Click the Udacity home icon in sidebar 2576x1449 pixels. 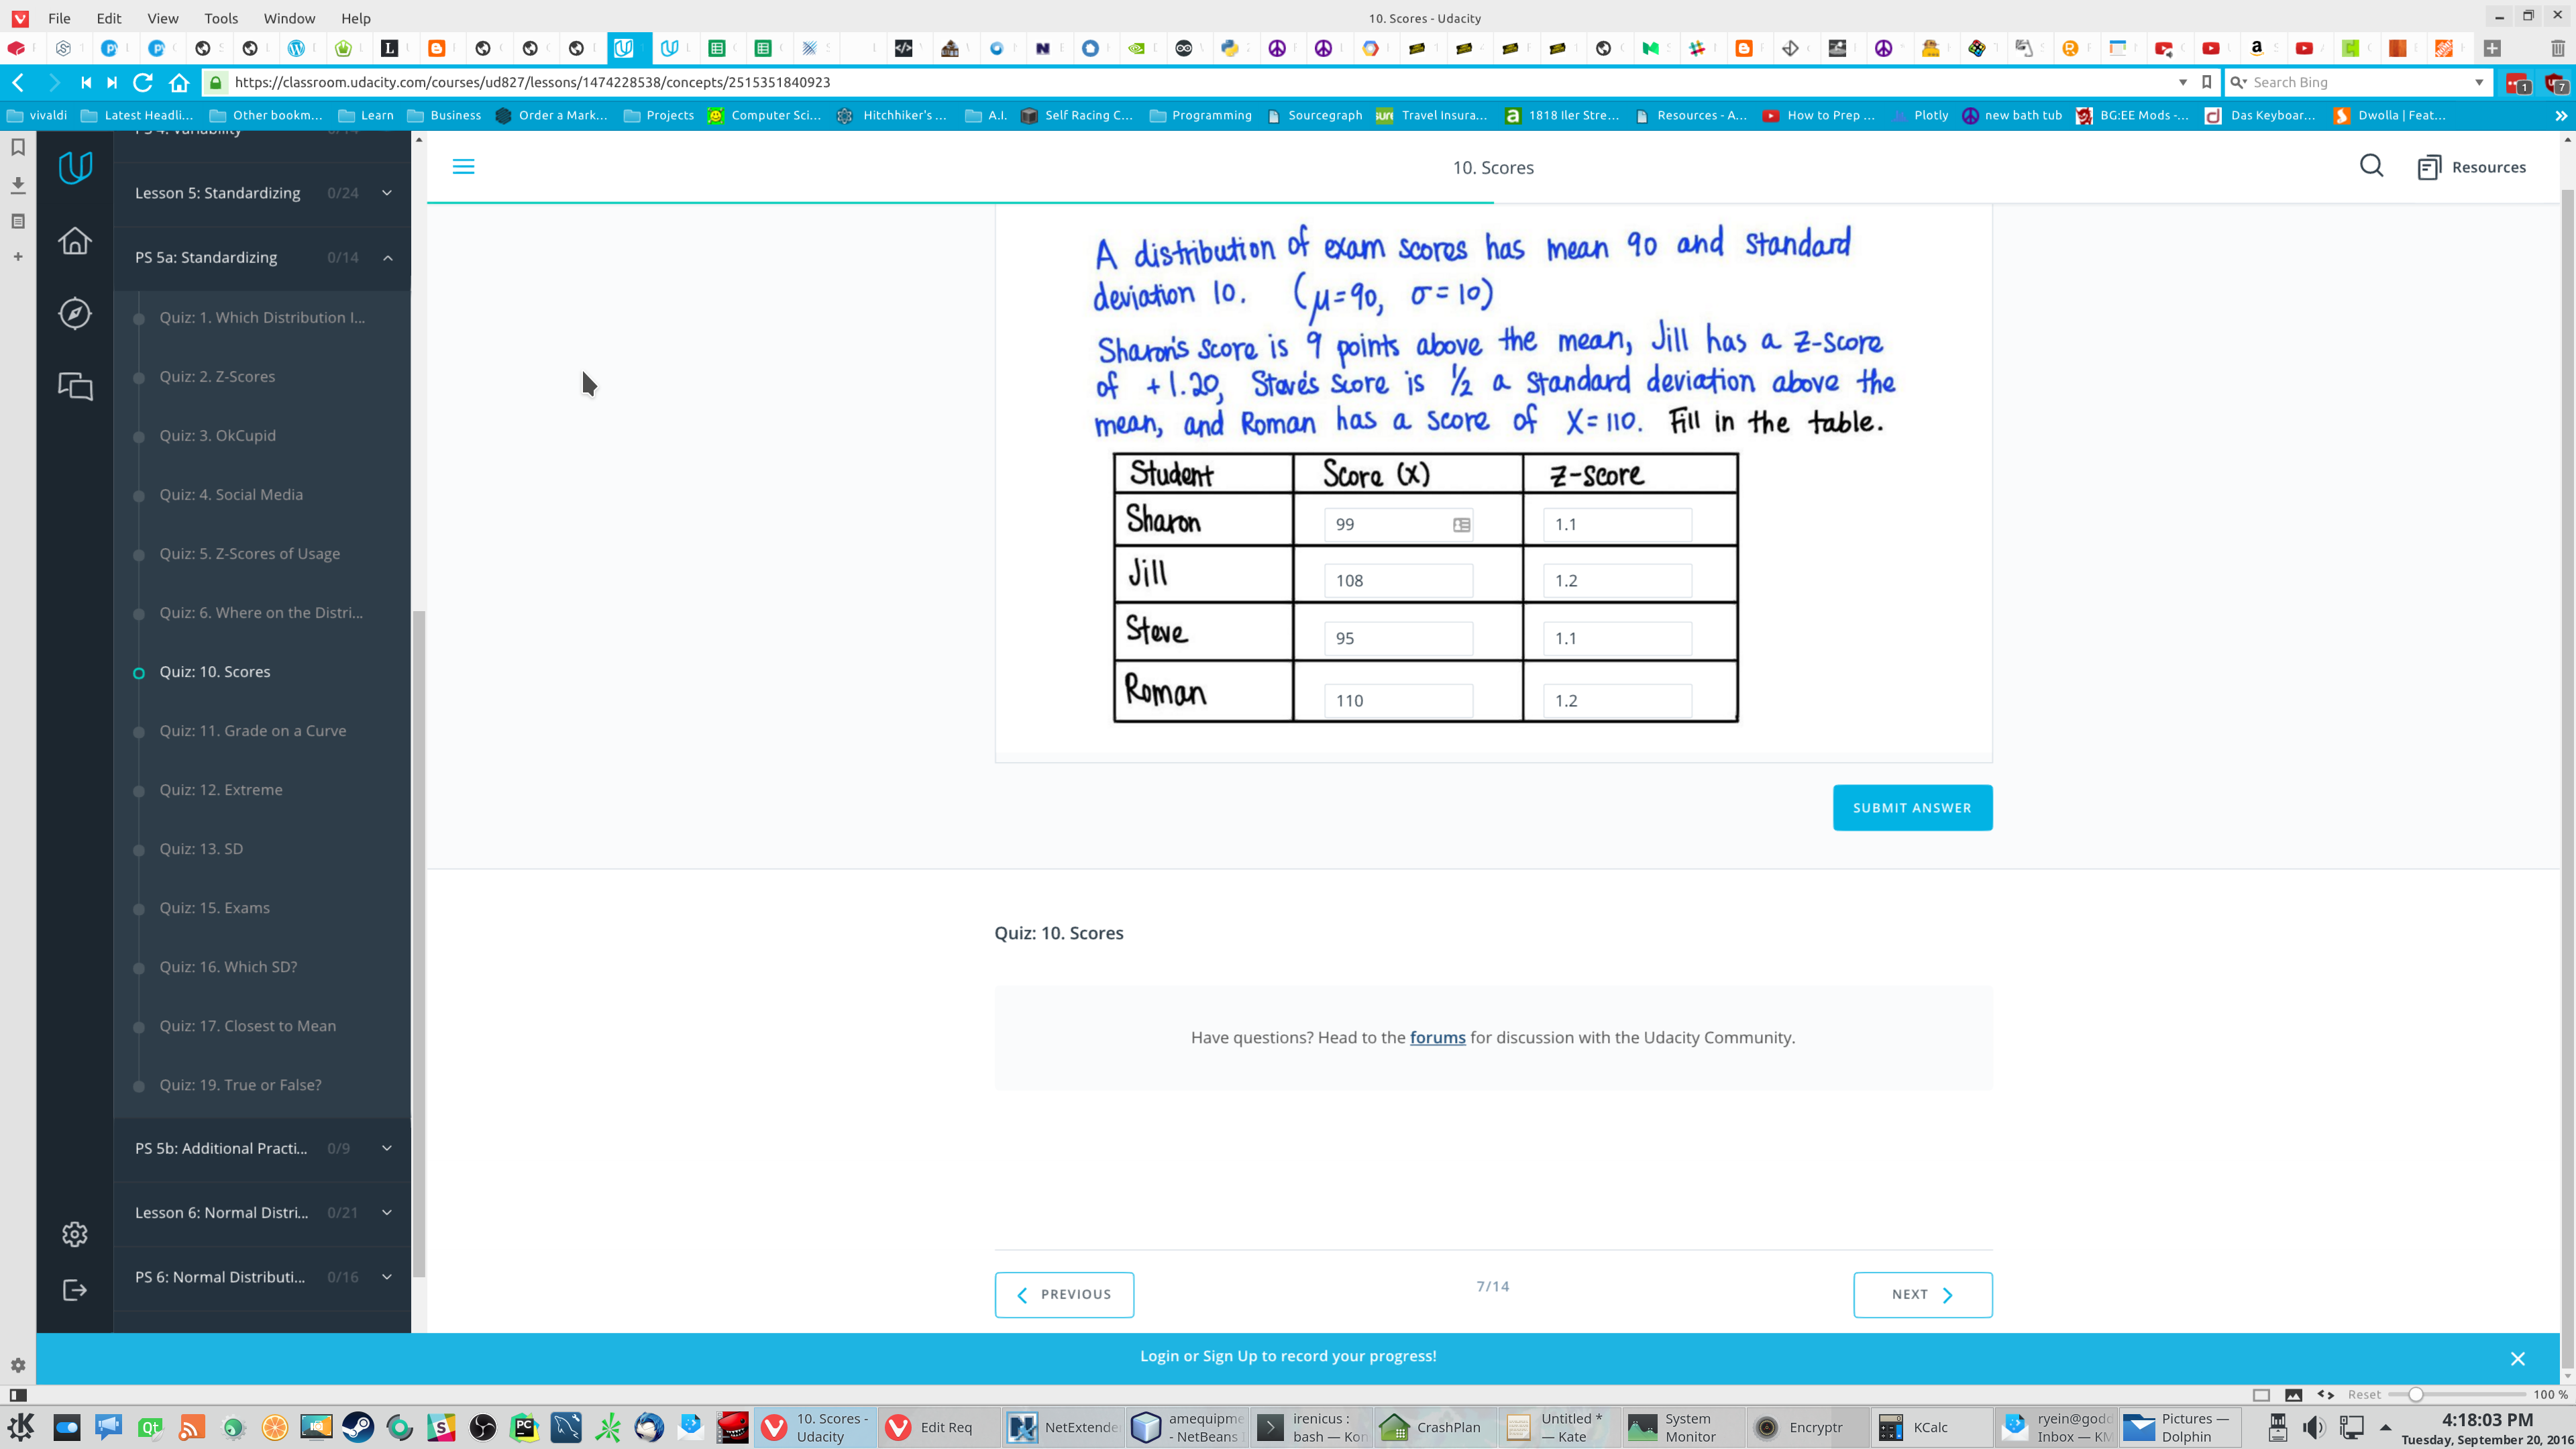point(74,241)
